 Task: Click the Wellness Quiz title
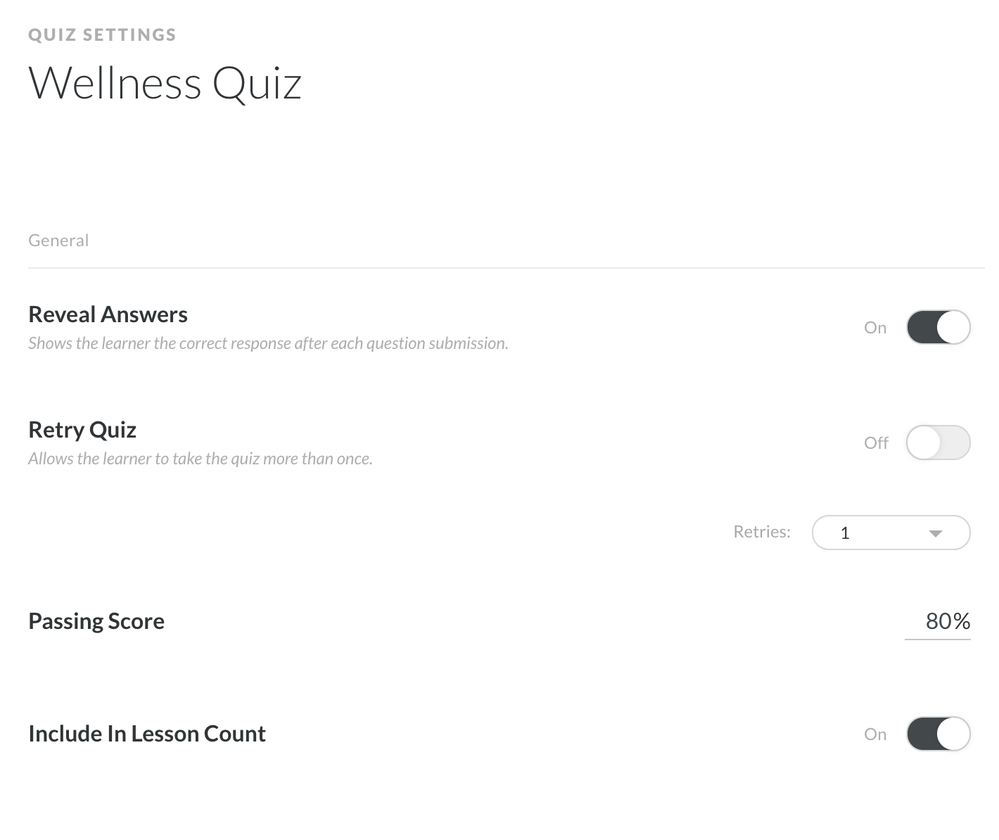[165, 82]
